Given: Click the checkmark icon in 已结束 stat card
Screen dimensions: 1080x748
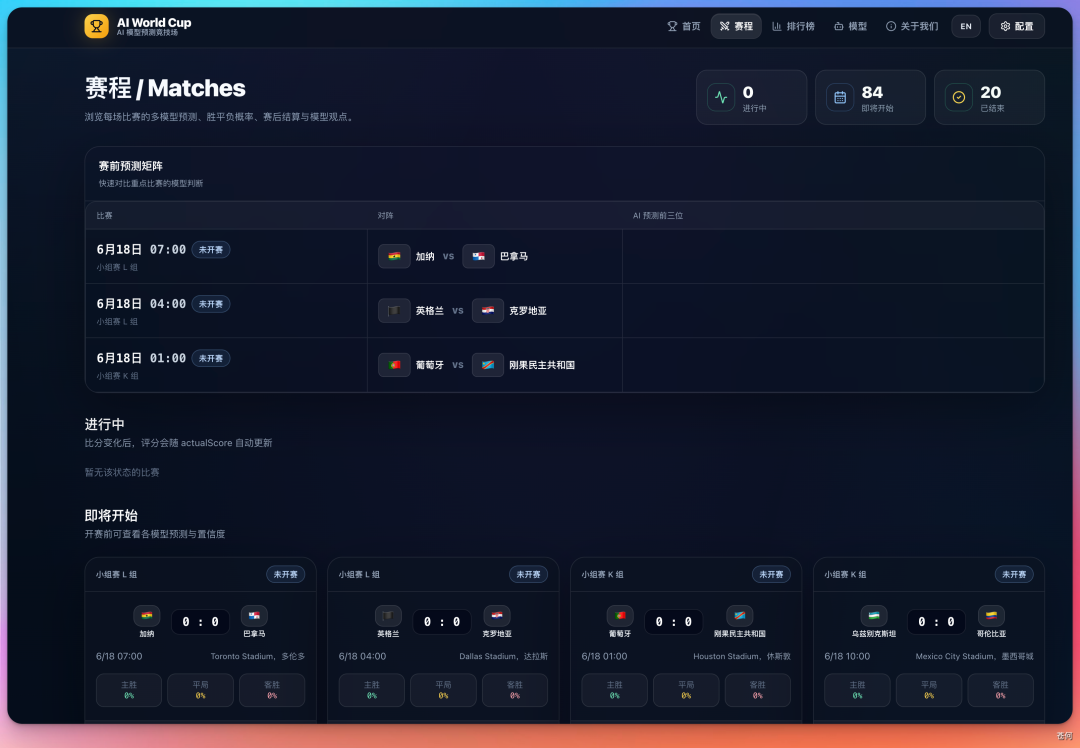Looking at the screenshot, I should click(959, 97).
